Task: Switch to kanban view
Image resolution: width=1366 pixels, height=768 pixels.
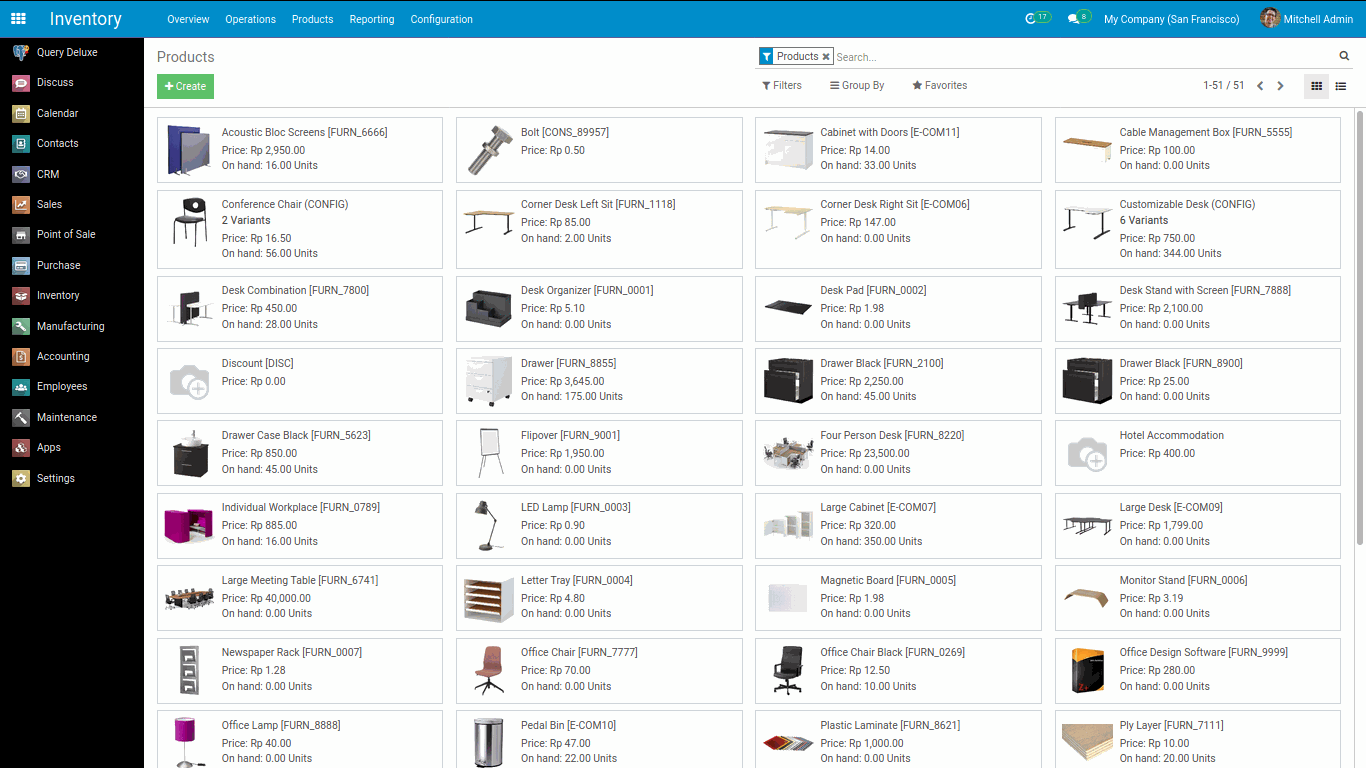Action: coord(1317,86)
